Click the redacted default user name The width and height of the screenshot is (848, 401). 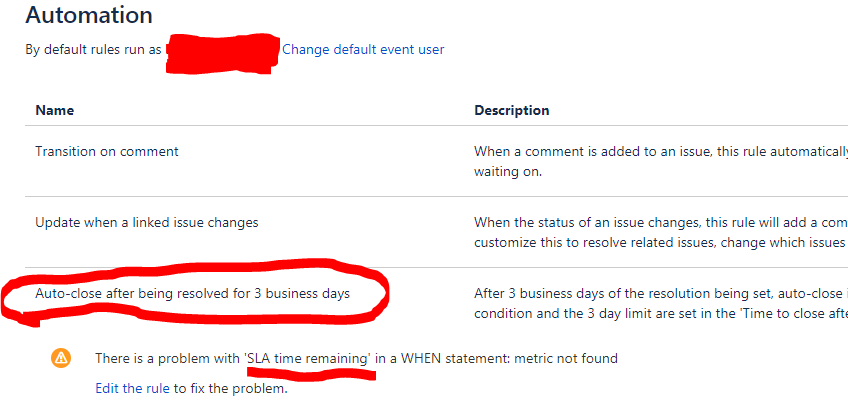222,53
